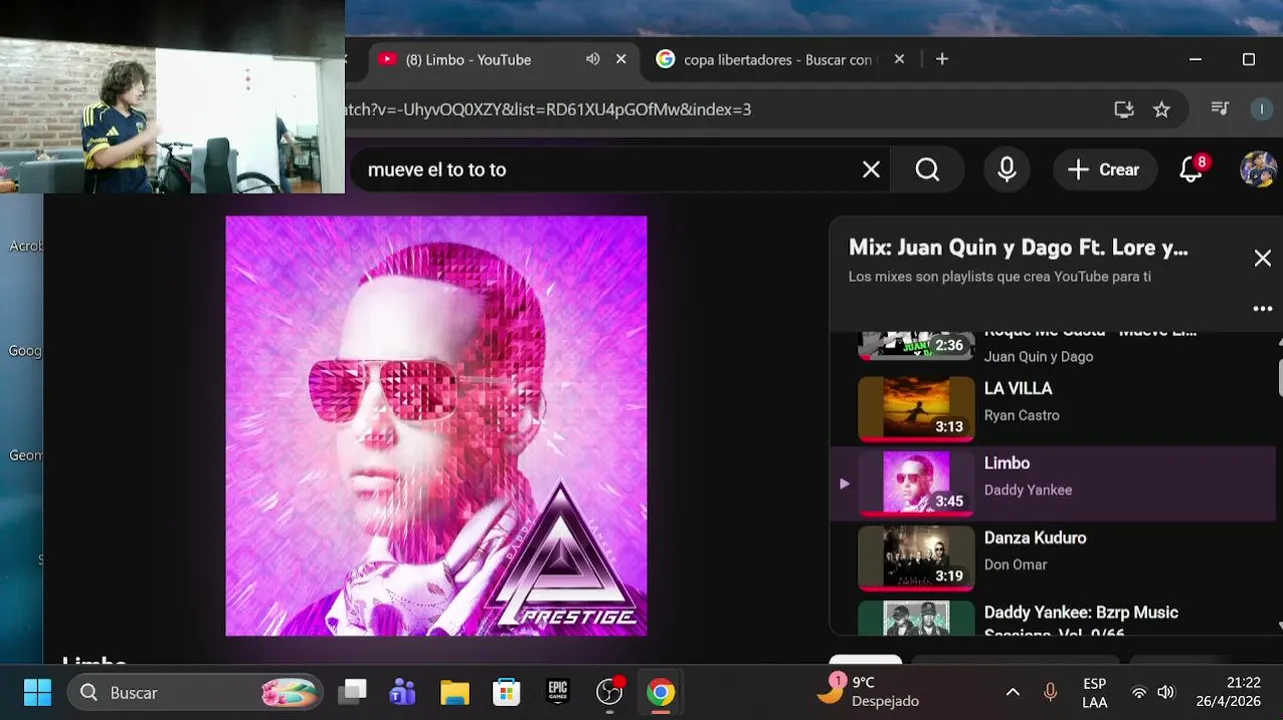Bookmark this page with the star icon
The image size is (1283, 720).
[1161, 109]
